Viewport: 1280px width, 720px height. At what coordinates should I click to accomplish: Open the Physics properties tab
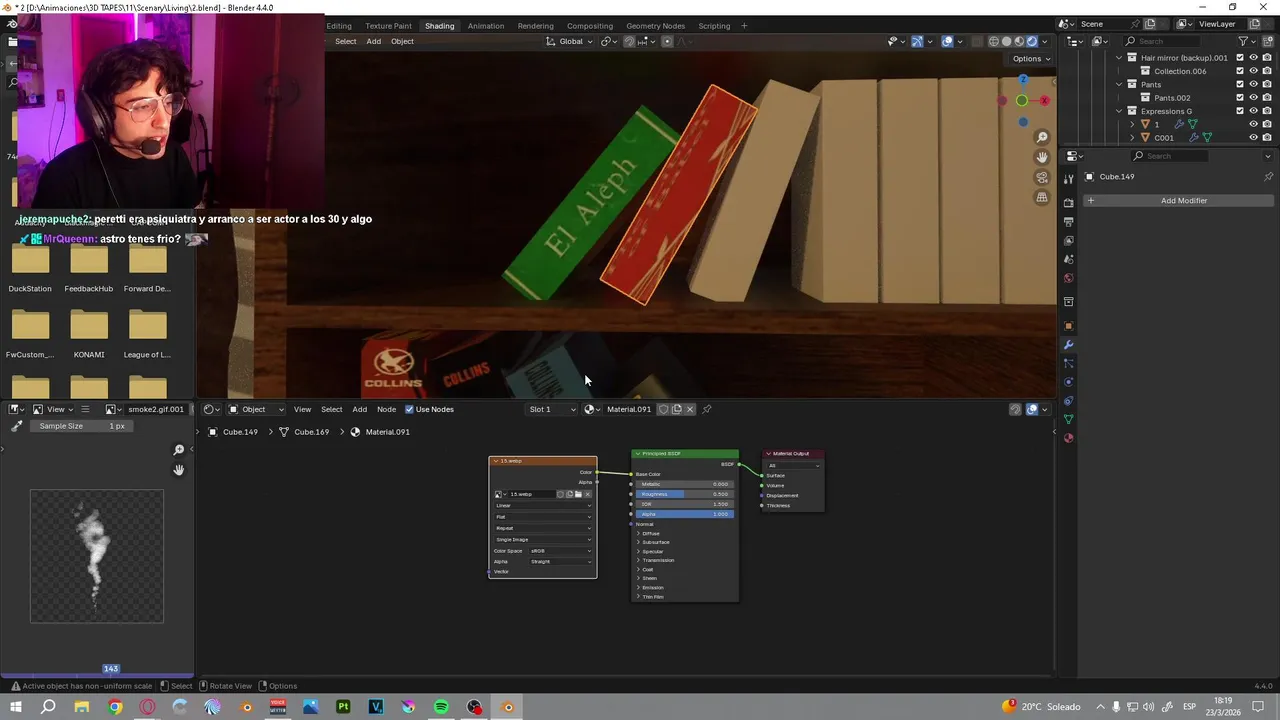click(1068, 382)
